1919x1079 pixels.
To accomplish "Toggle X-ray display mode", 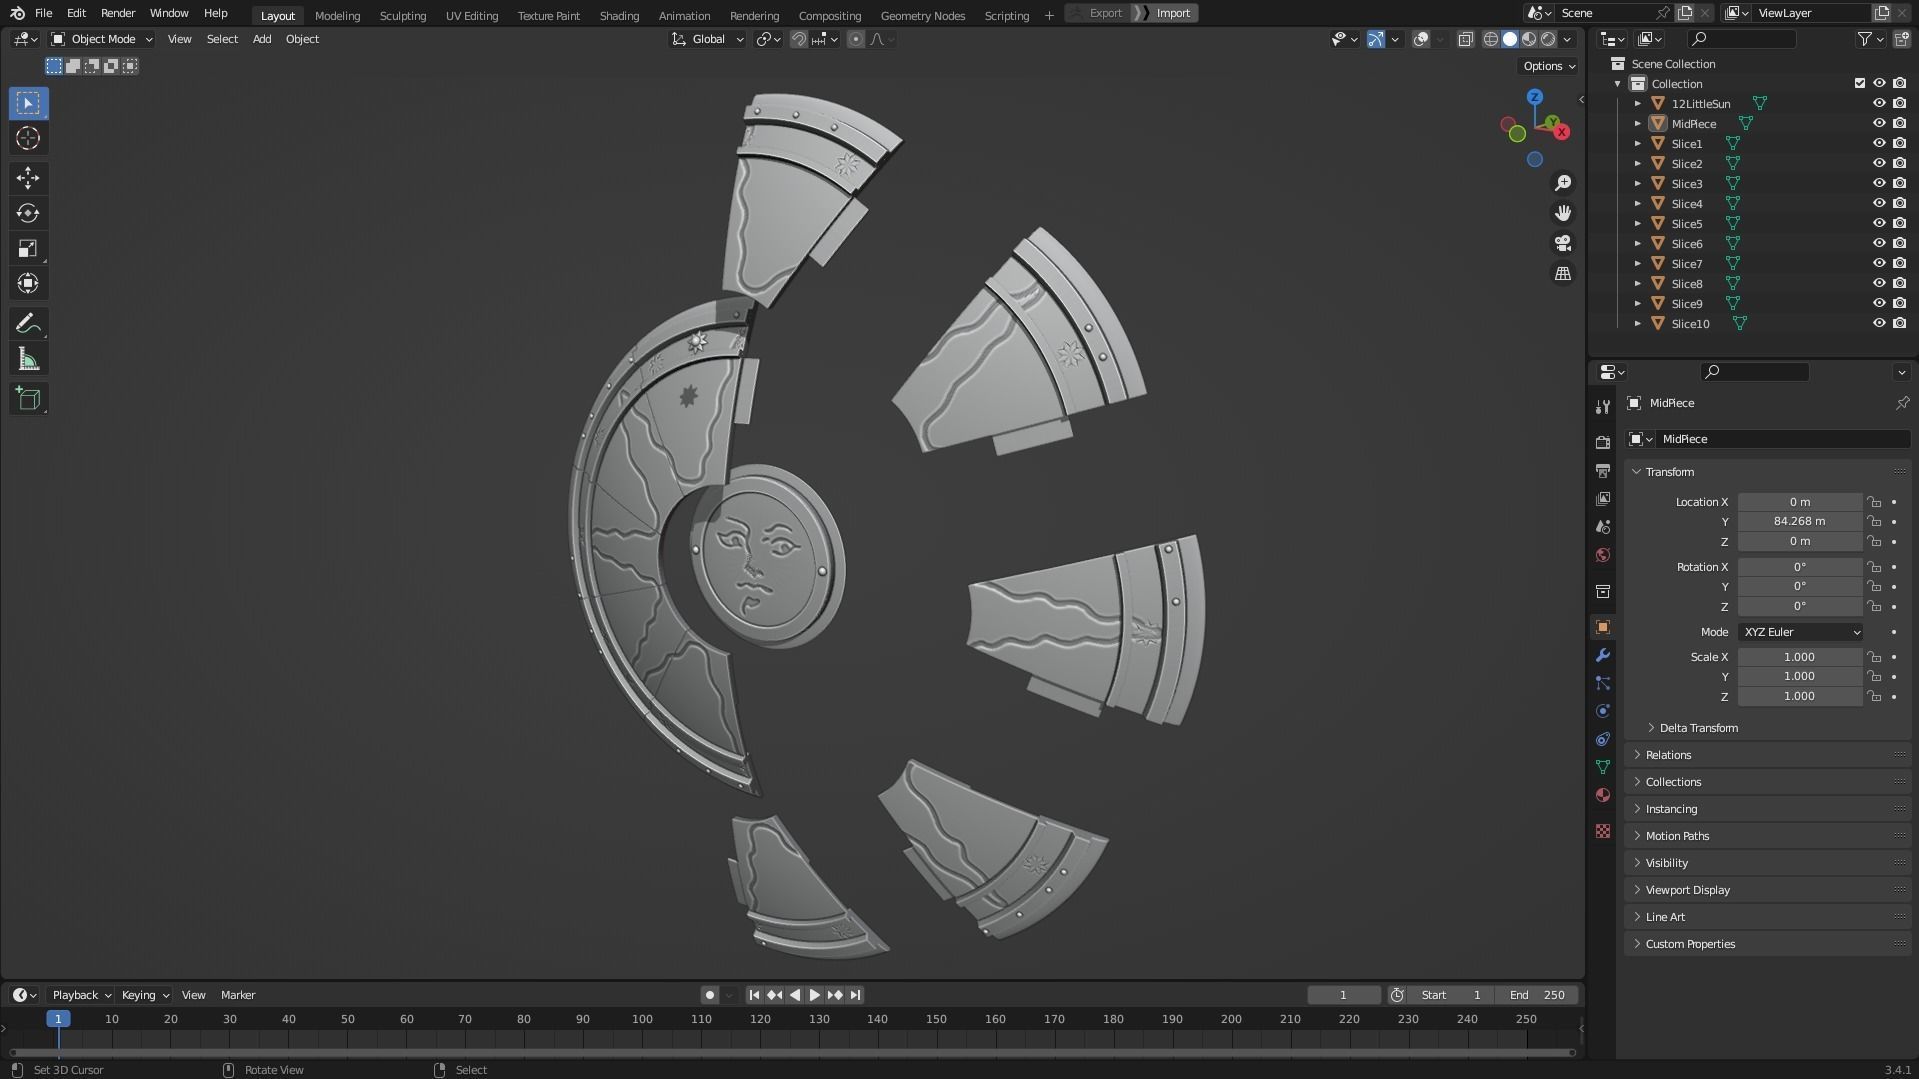I will (x=1465, y=39).
